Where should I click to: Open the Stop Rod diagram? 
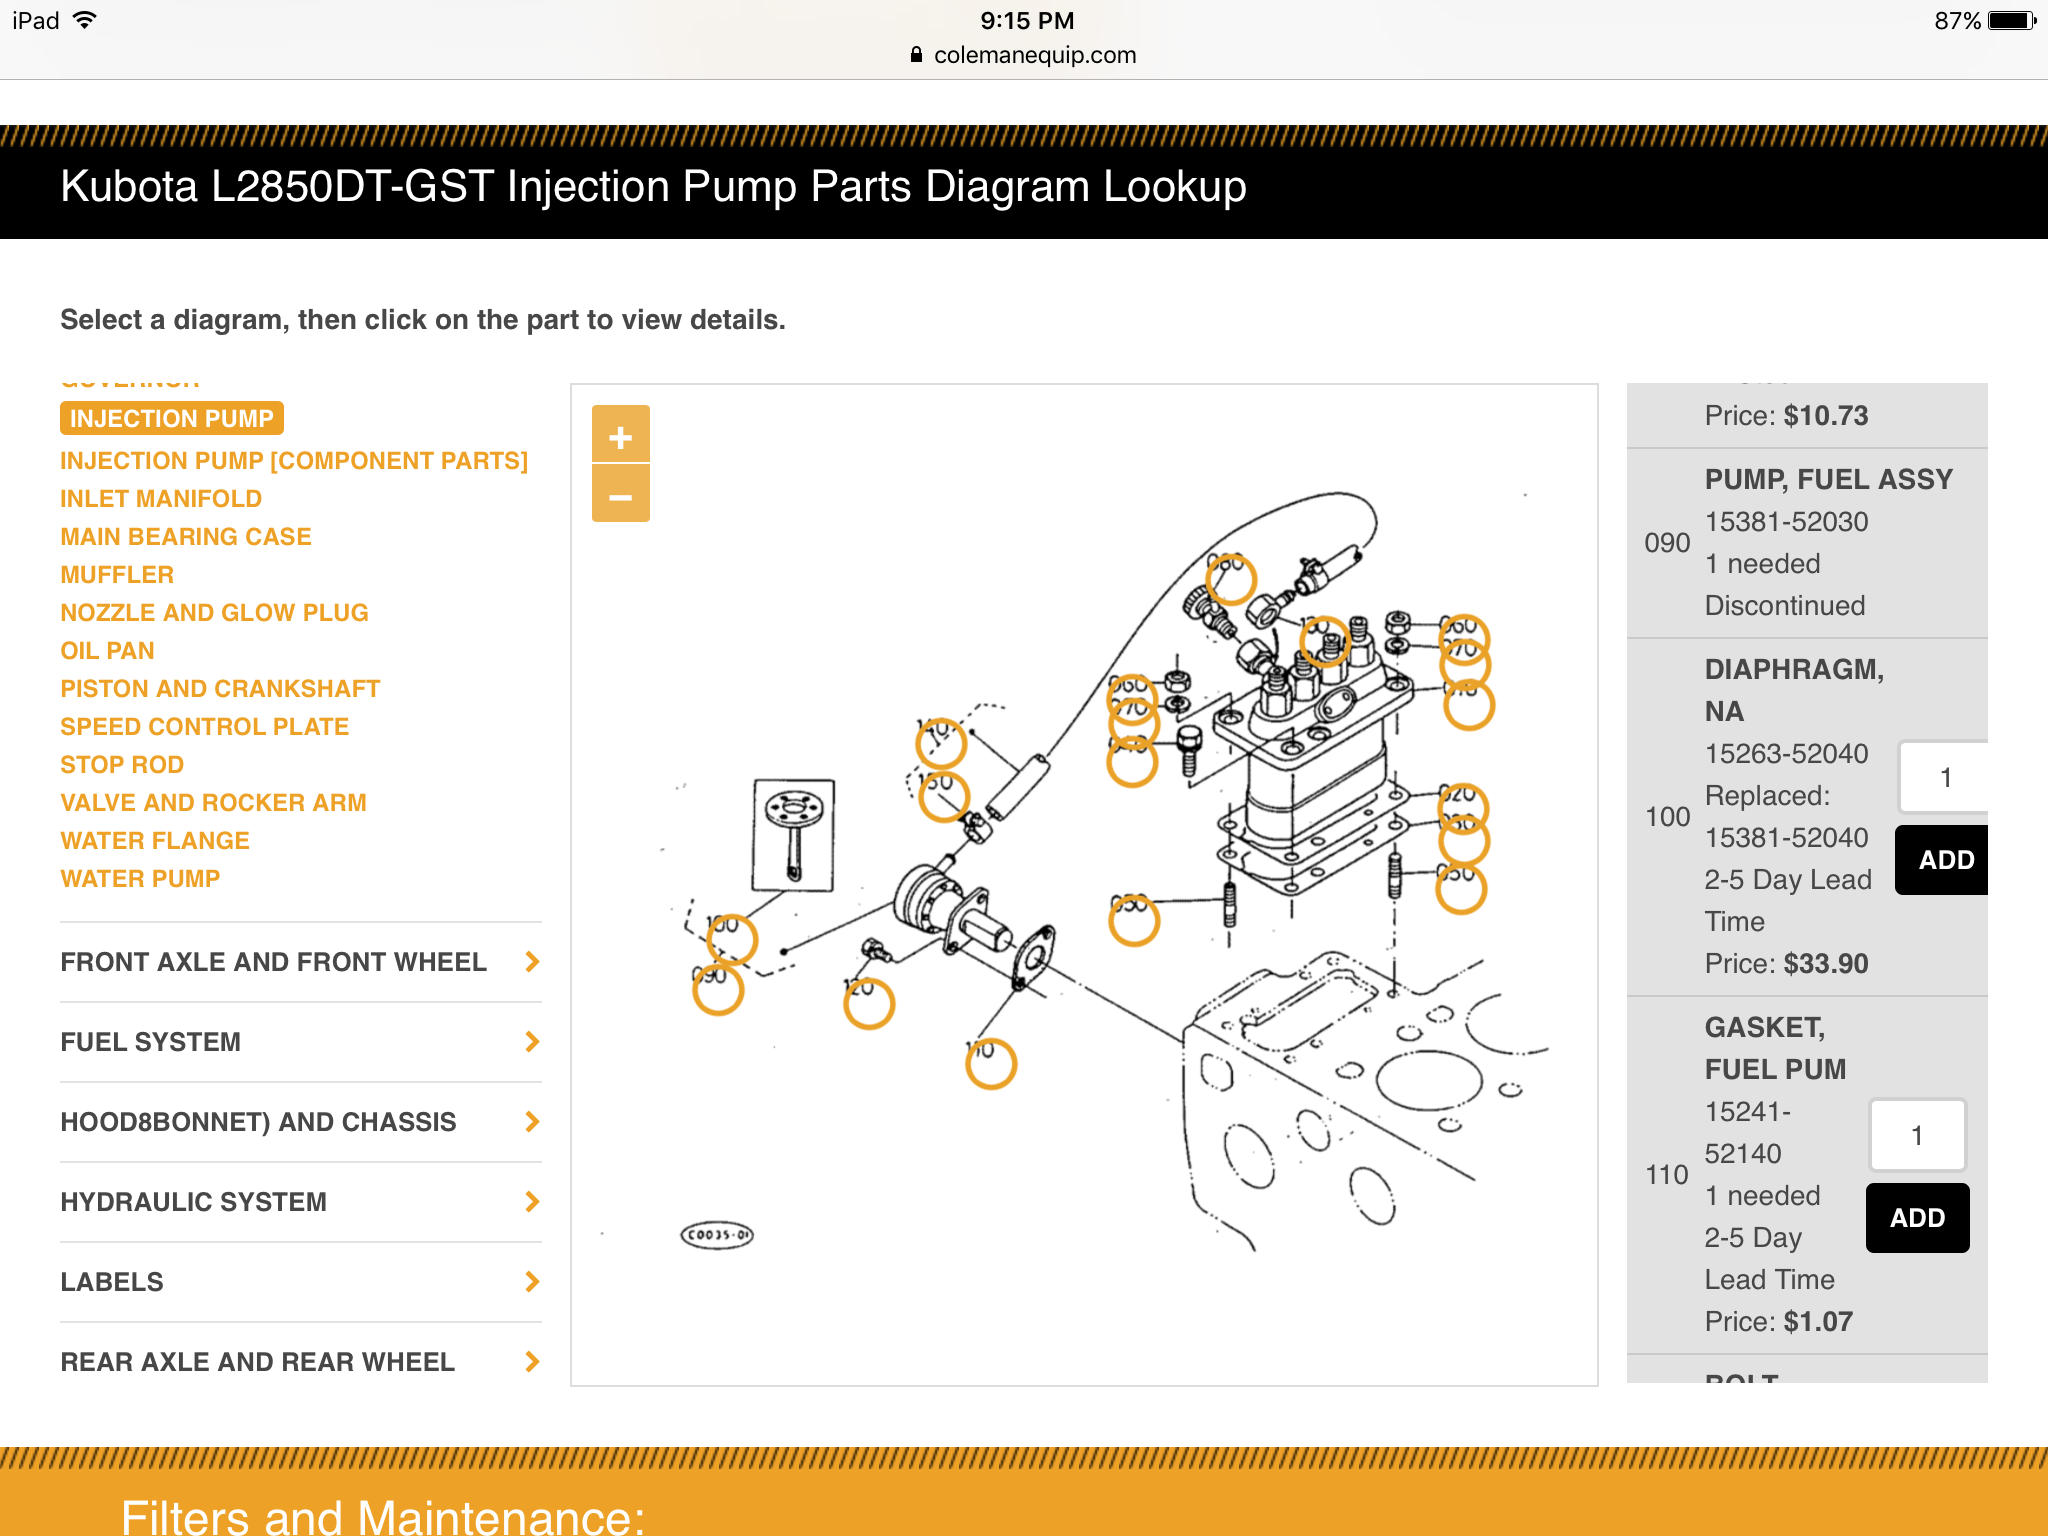[x=122, y=765]
